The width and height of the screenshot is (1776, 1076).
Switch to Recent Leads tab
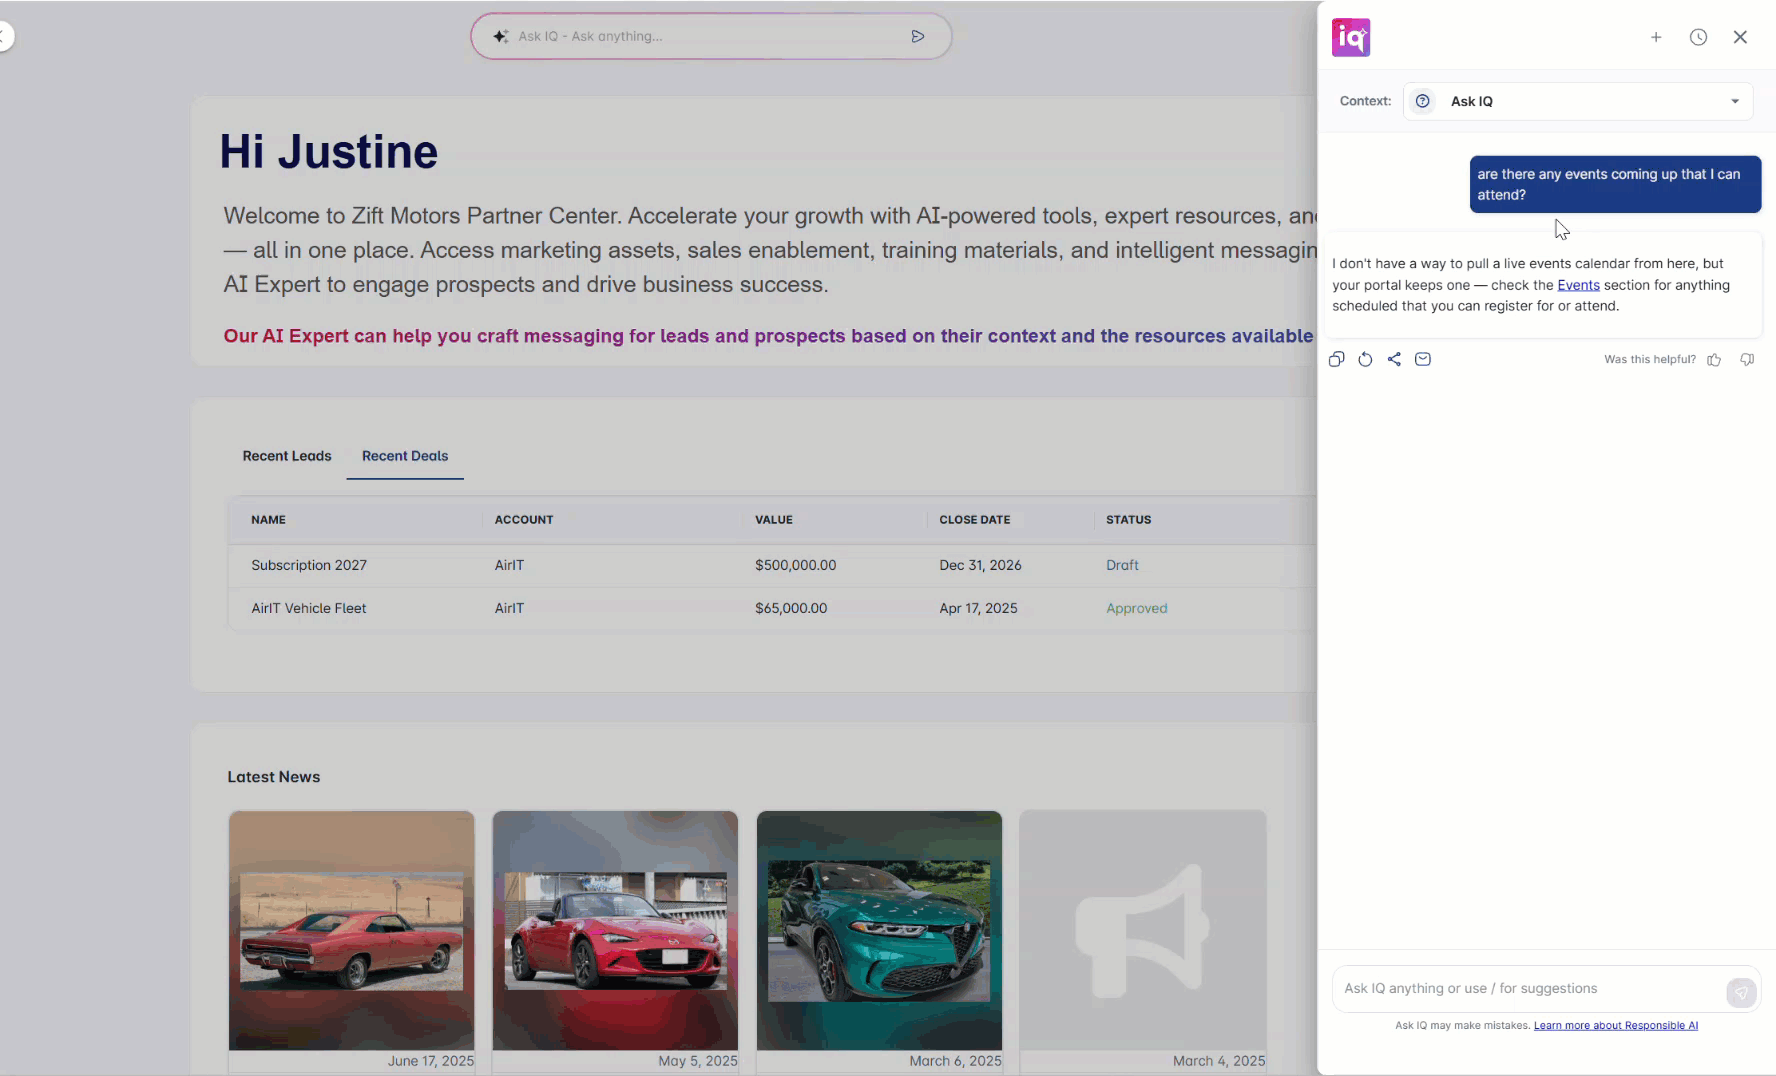coord(287,456)
